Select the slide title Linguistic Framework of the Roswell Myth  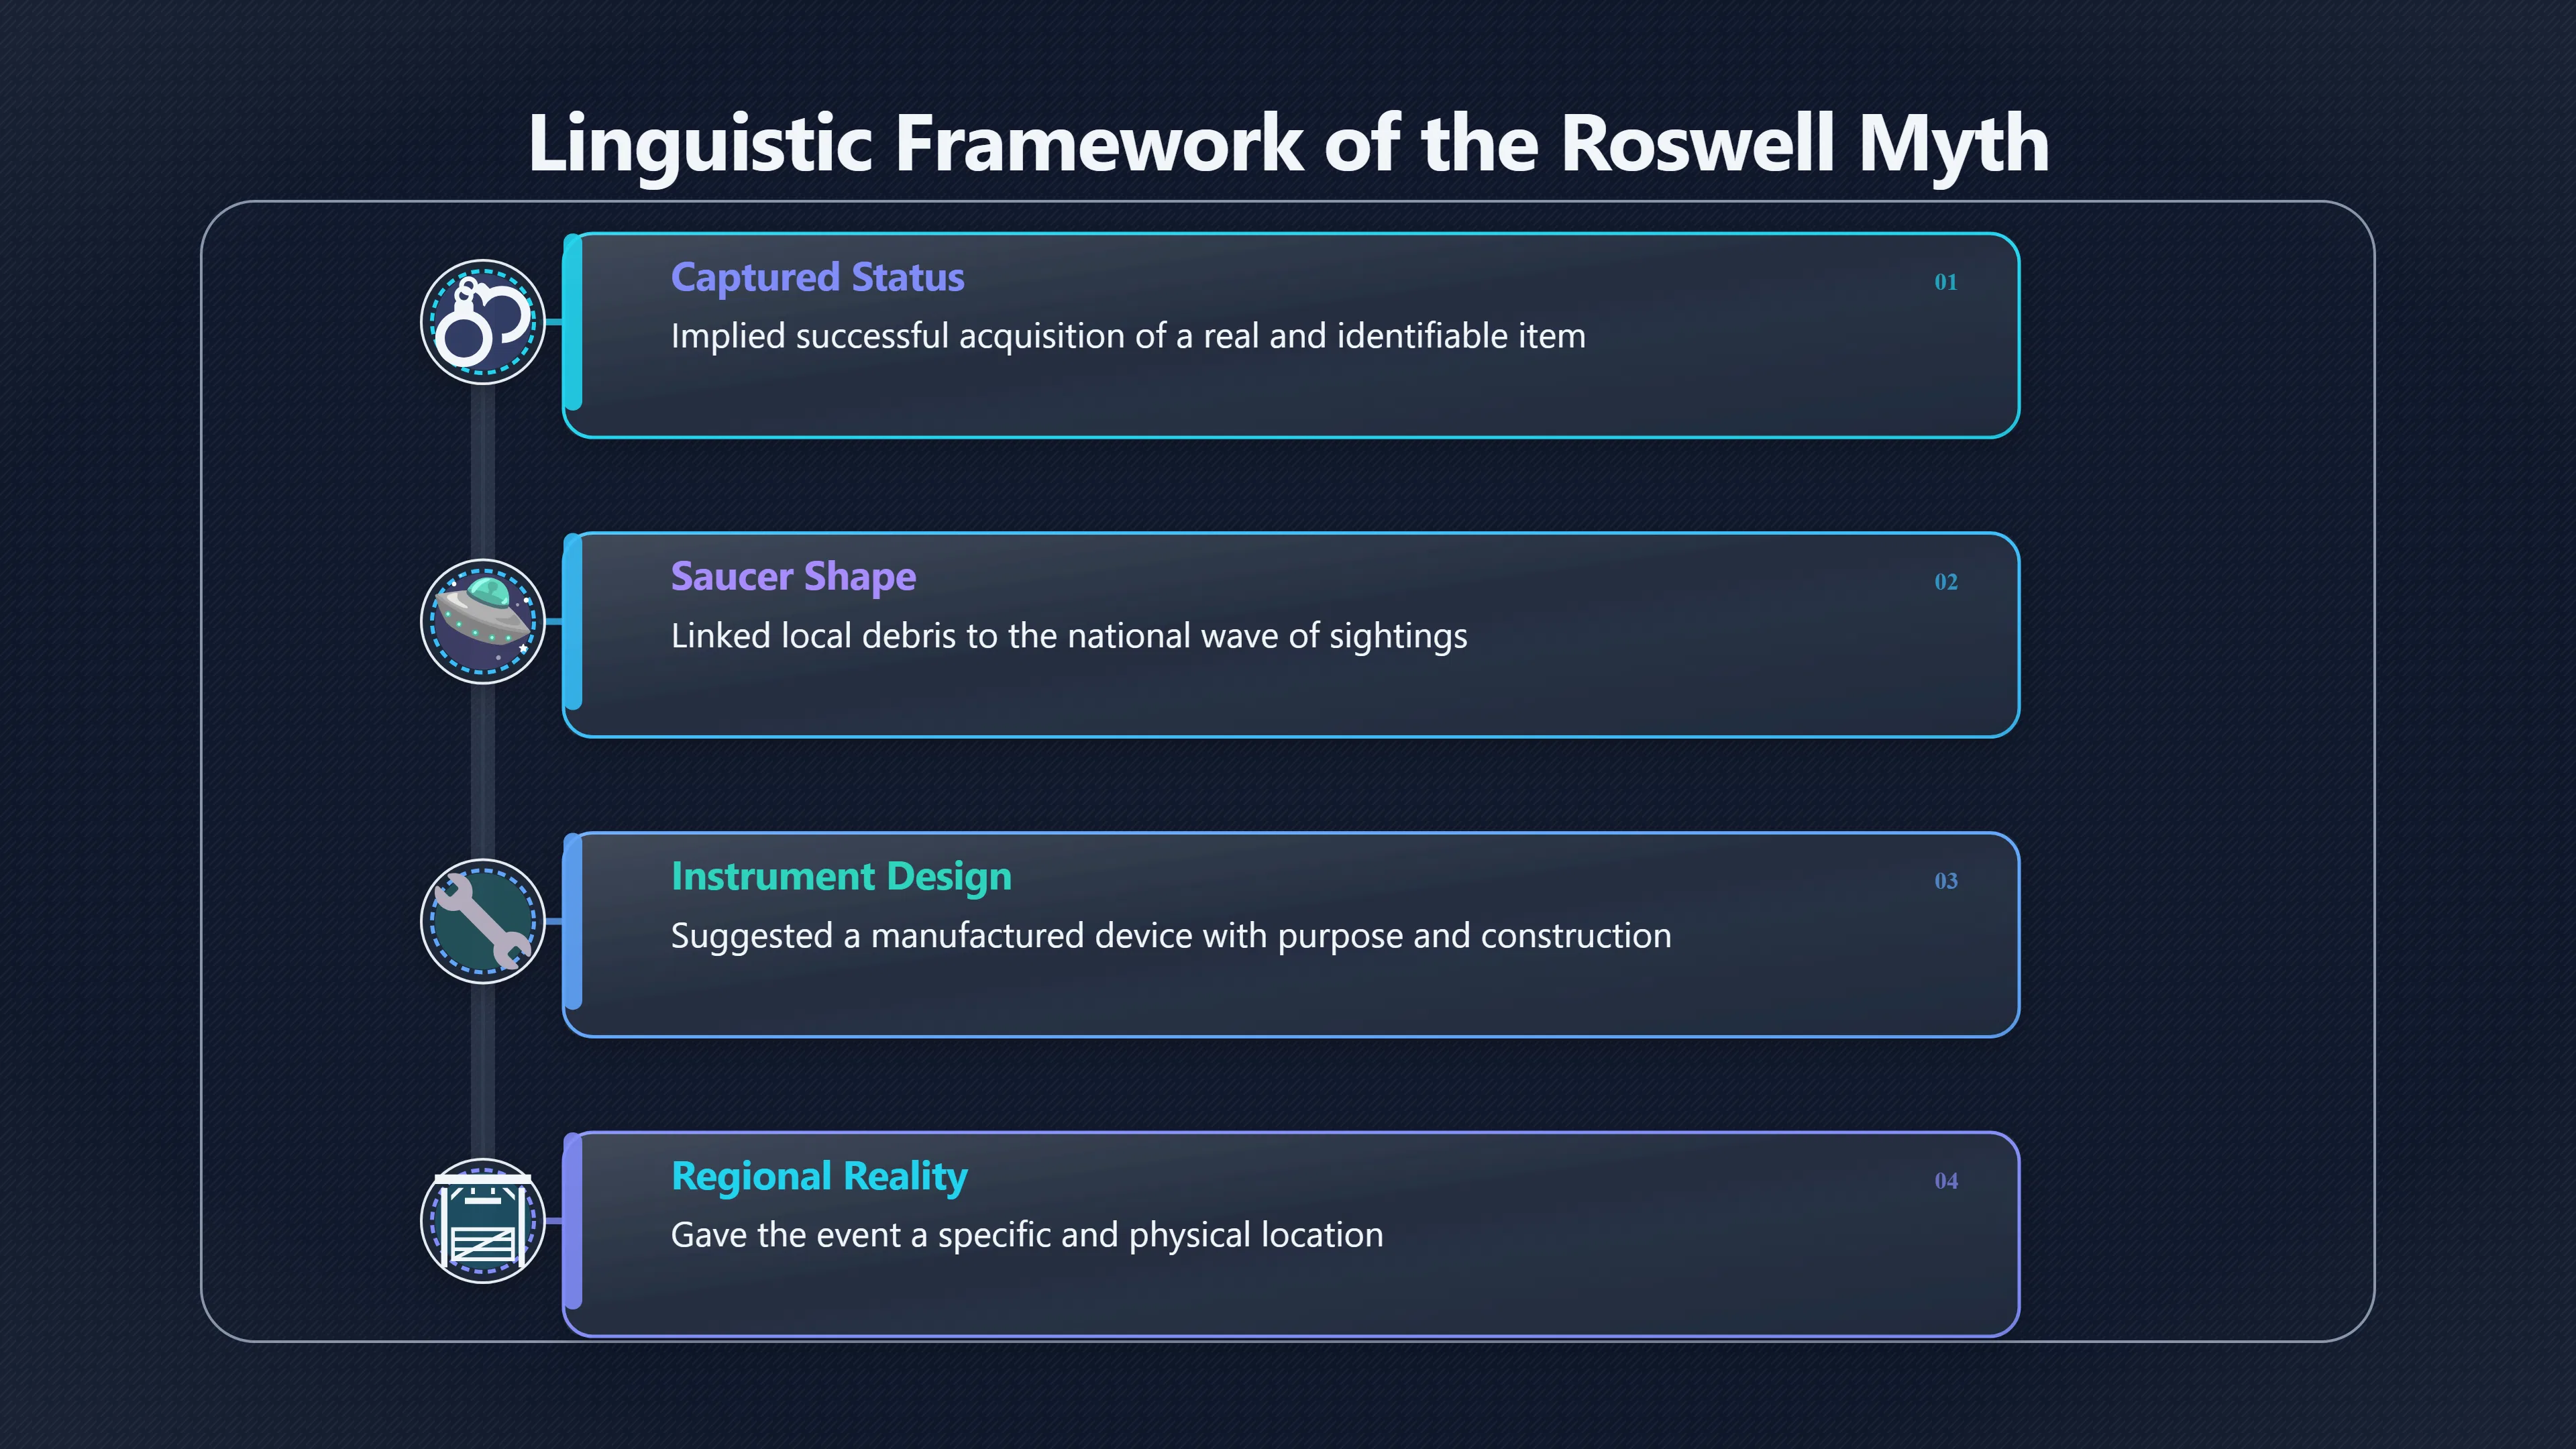point(1288,144)
